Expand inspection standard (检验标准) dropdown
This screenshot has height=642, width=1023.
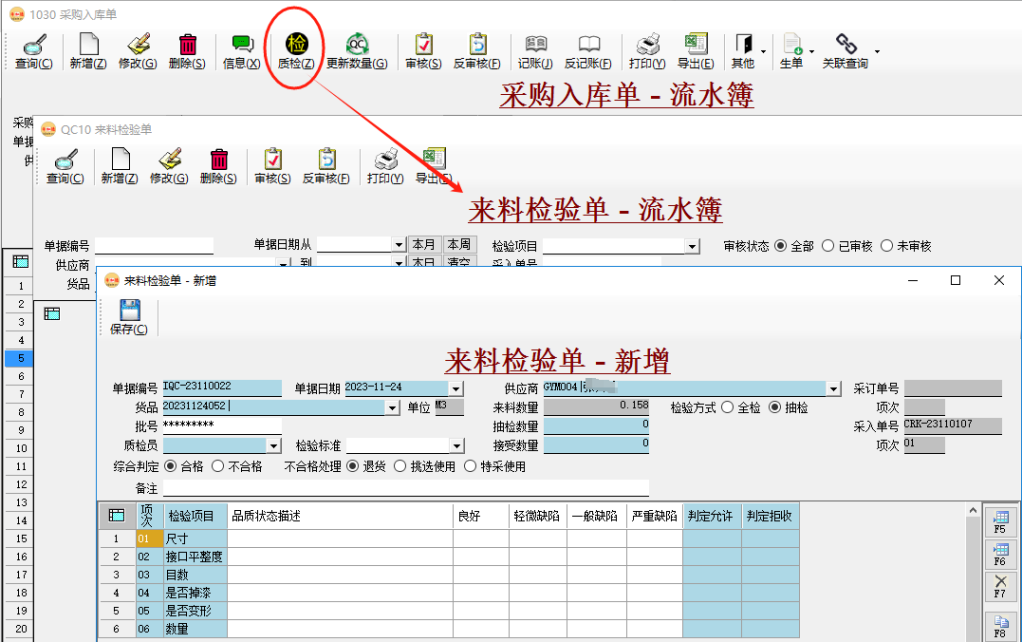pyautogui.click(x=457, y=446)
